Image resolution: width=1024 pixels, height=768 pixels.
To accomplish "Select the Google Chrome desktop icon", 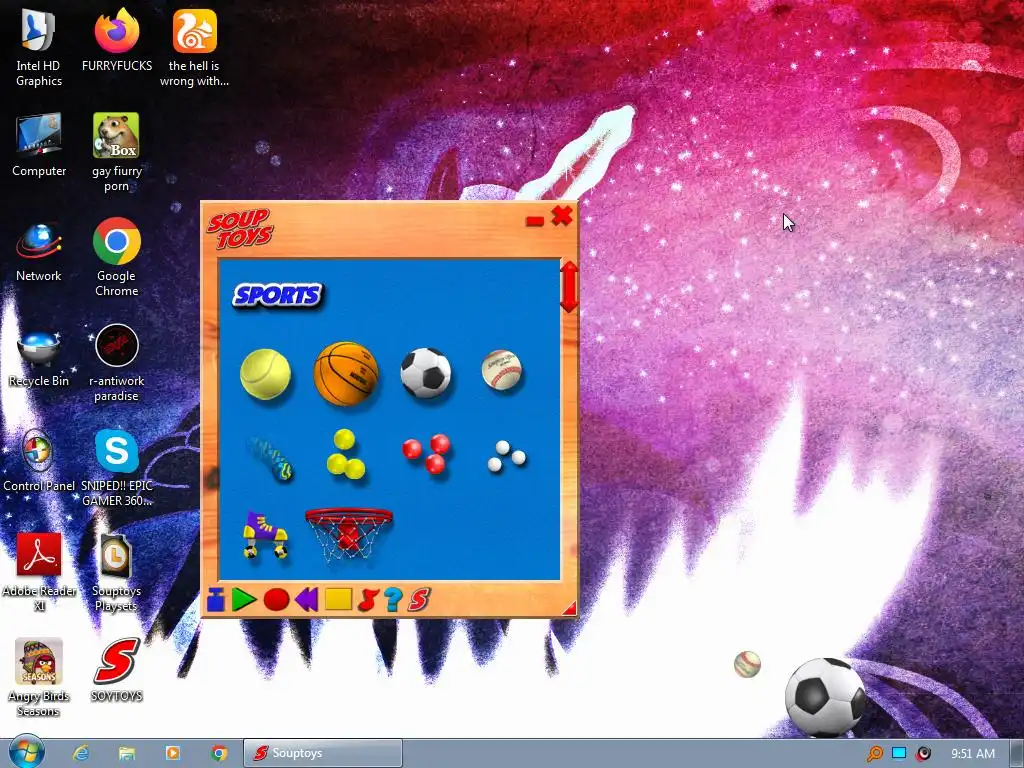I will [x=116, y=258].
